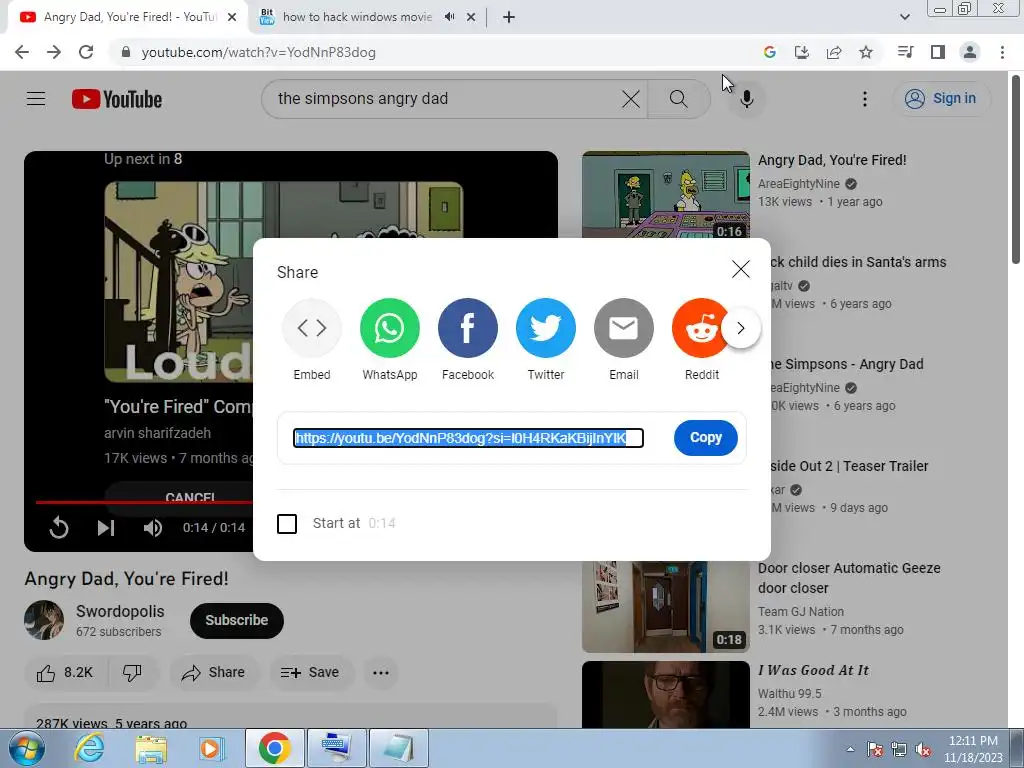
Task: Open YouTube settings three-dot menu
Action: click(865, 99)
